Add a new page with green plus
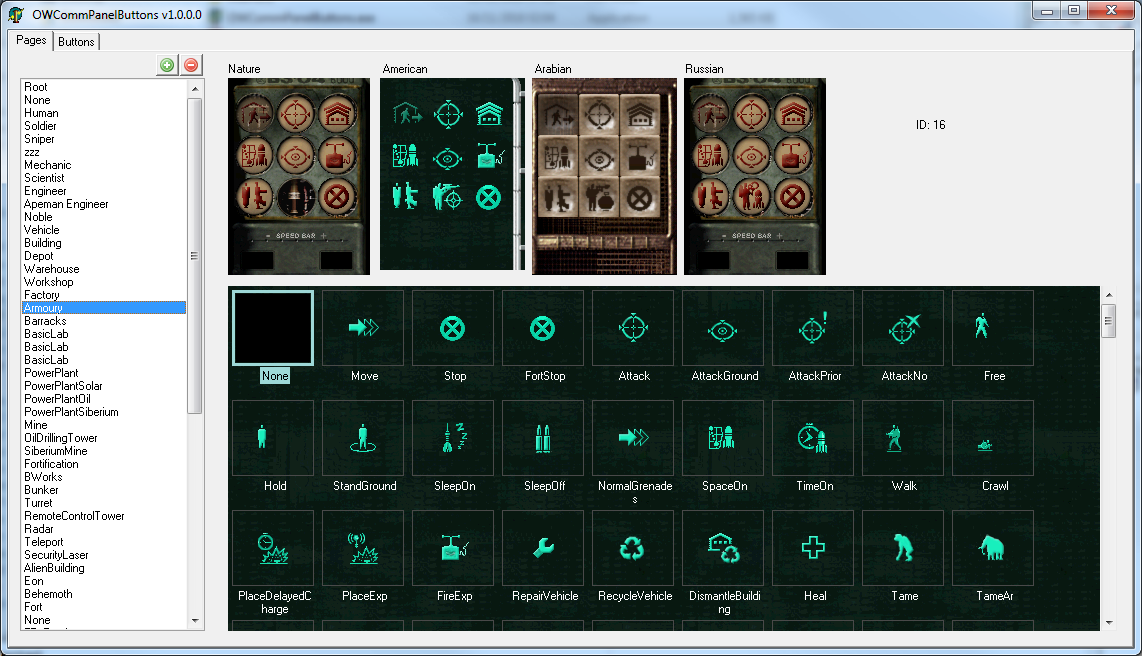 [167, 65]
